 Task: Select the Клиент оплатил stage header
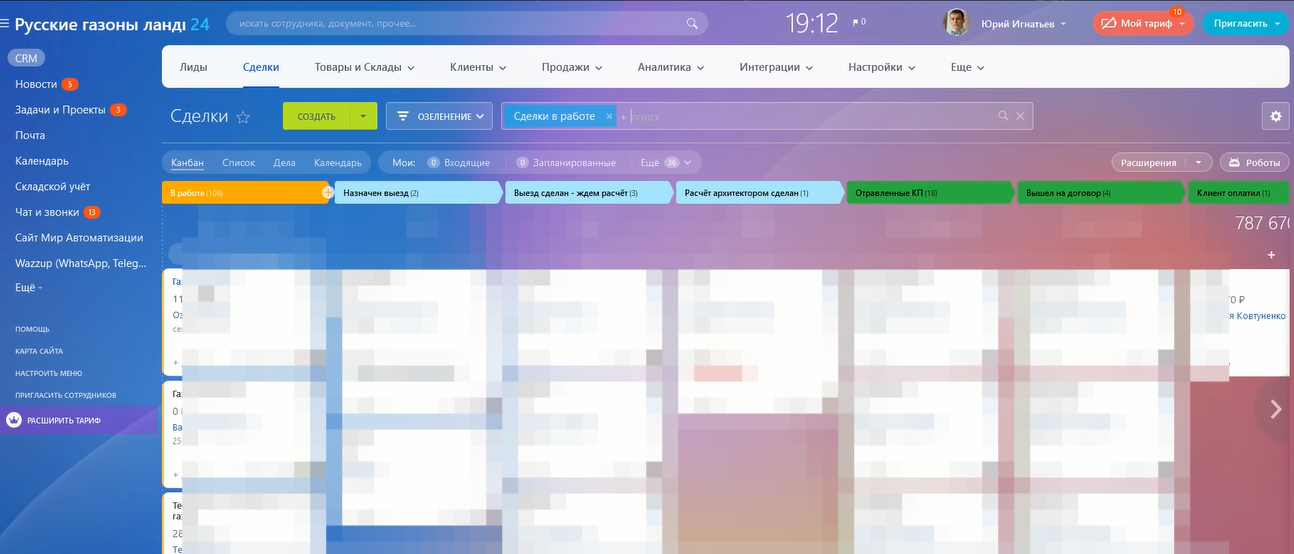(x=1240, y=192)
